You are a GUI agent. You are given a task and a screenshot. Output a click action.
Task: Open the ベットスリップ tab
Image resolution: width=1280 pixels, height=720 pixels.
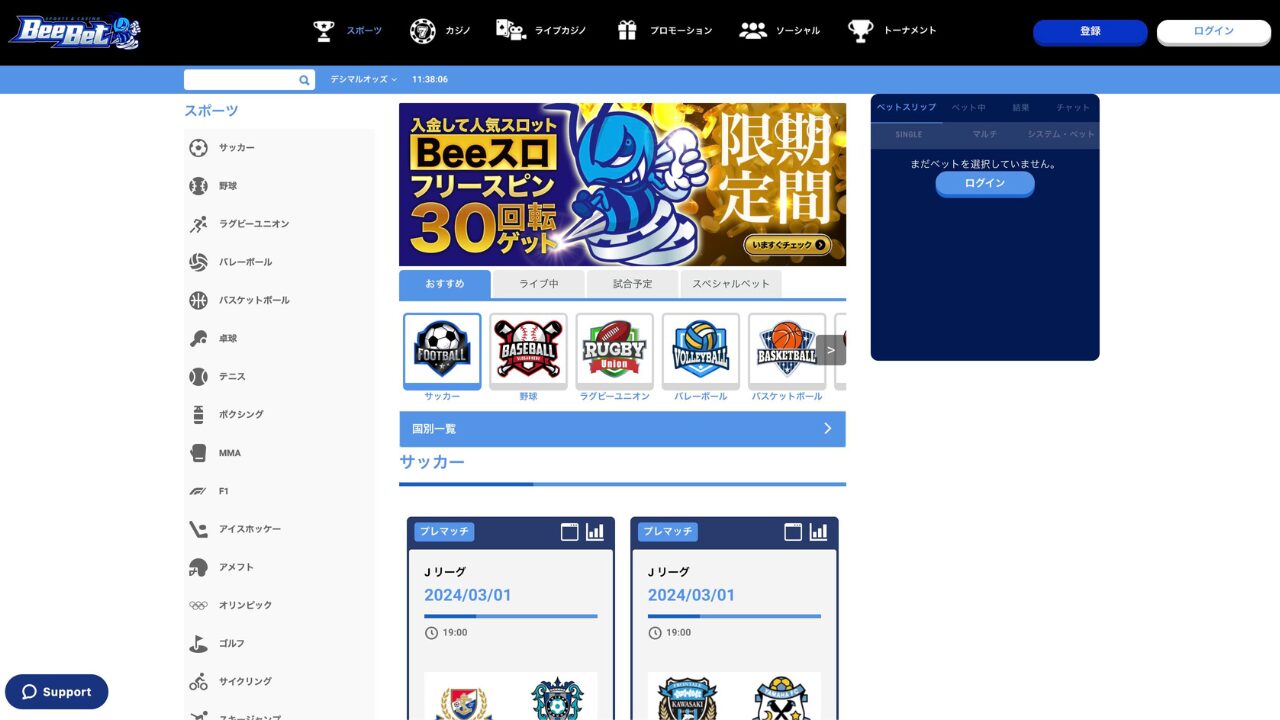pyautogui.click(x=906, y=107)
